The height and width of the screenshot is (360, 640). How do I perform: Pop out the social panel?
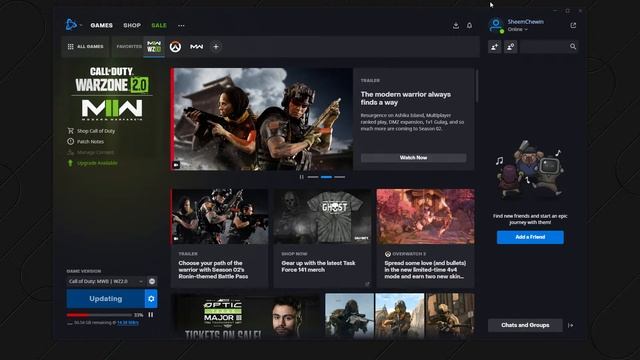(573, 25)
